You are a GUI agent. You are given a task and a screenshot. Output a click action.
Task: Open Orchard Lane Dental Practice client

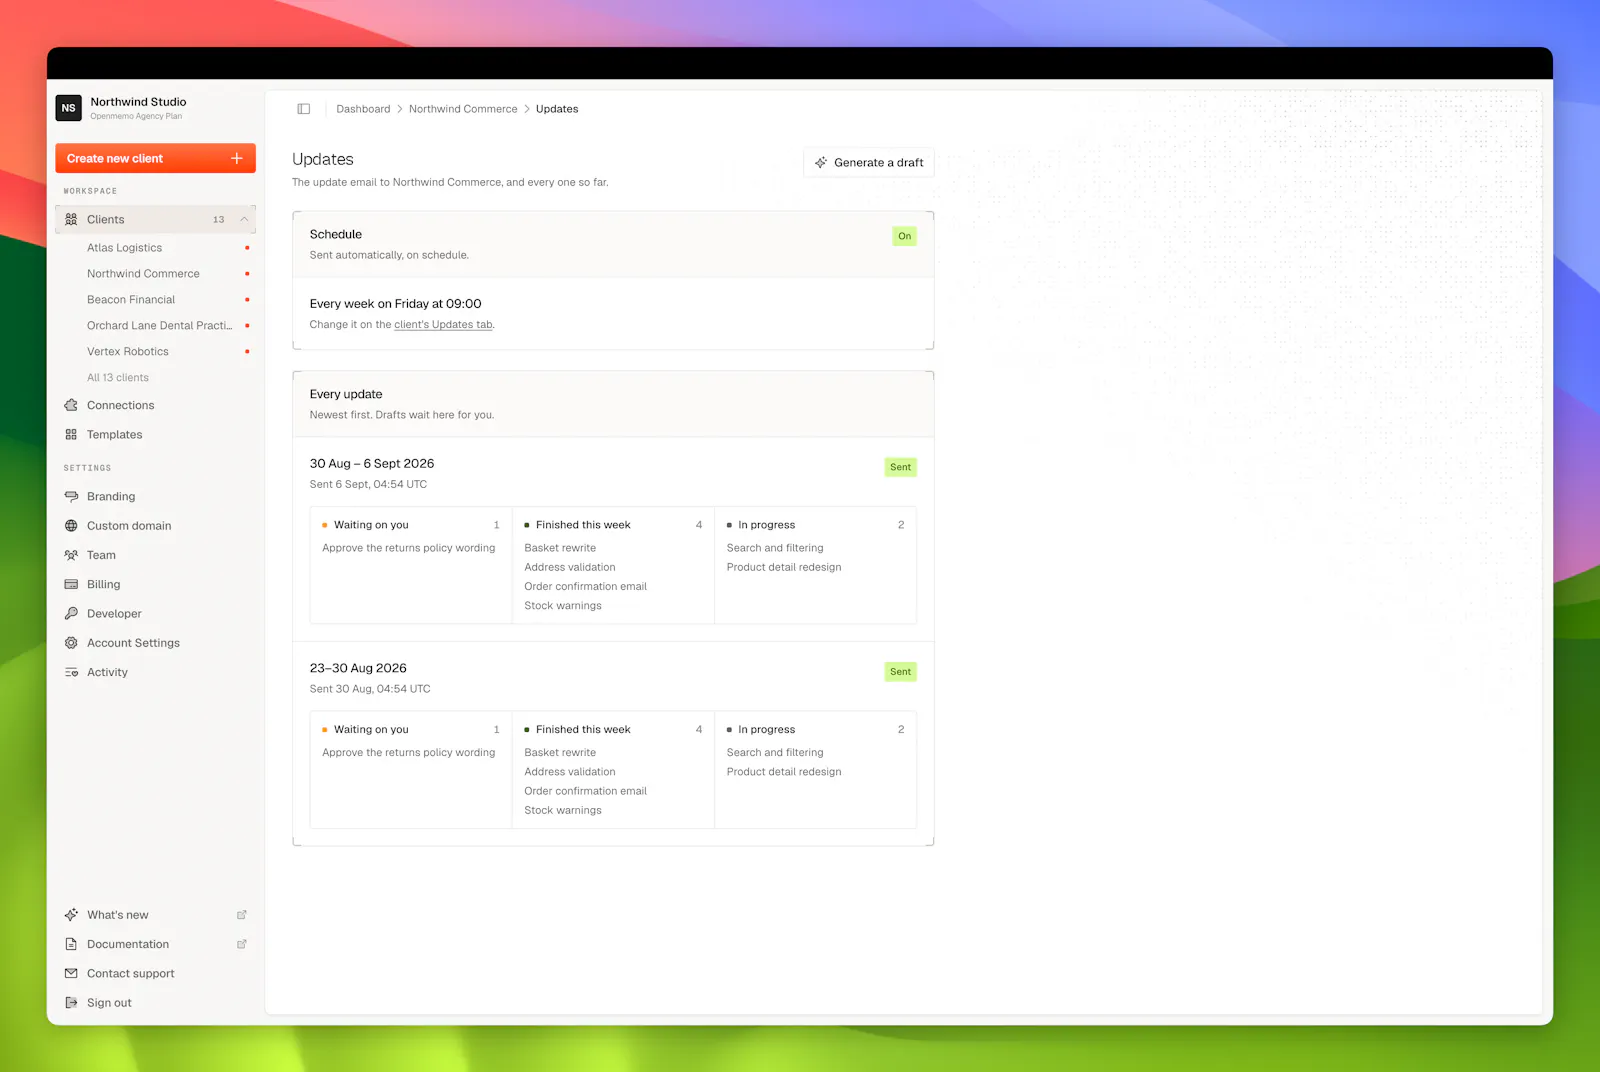click(x=159, y=326)
